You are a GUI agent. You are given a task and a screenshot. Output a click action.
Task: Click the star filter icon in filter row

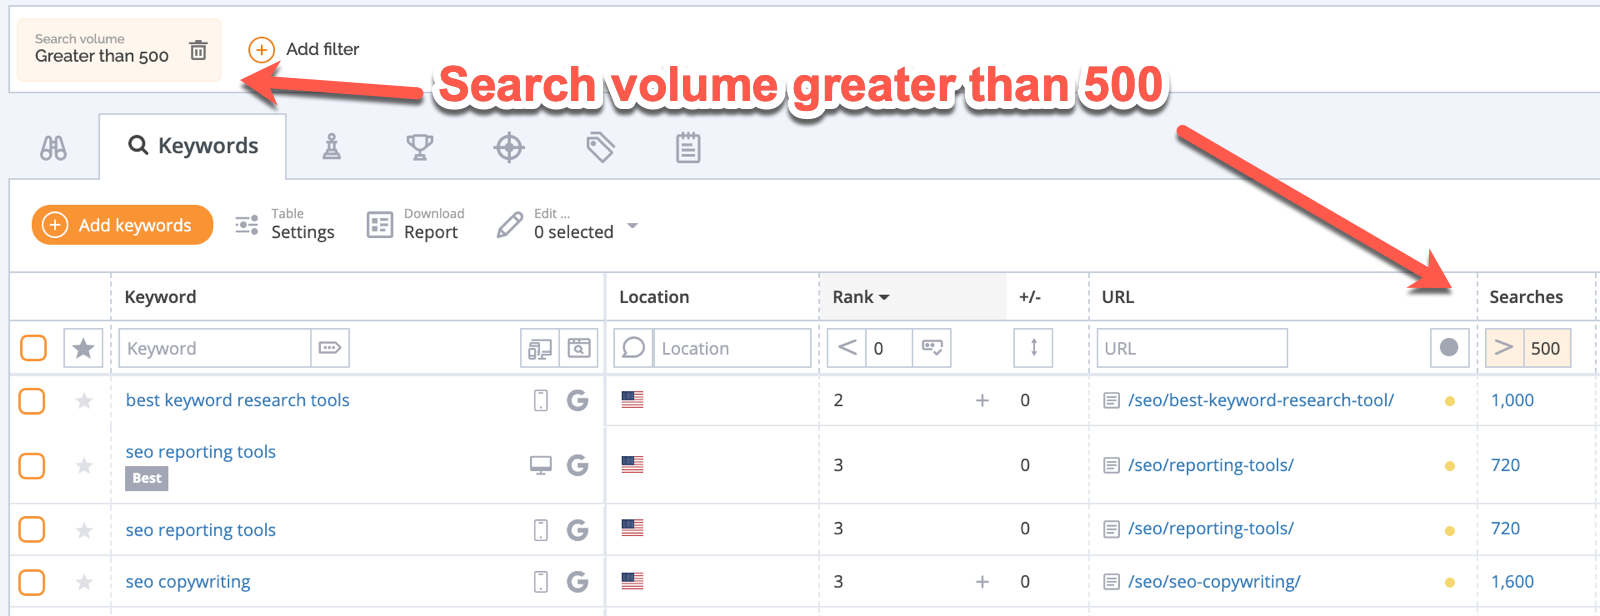tap(84, 348)
